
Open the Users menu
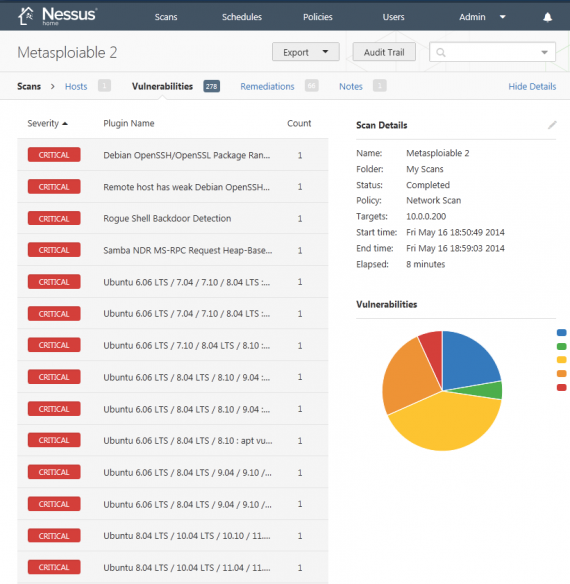click(393, 17)
